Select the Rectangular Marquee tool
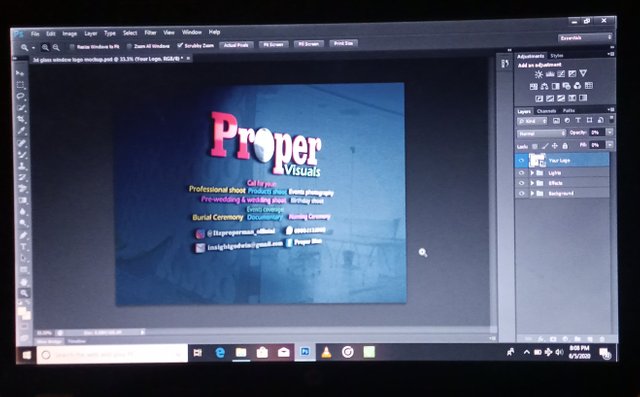 click(20, 85)
